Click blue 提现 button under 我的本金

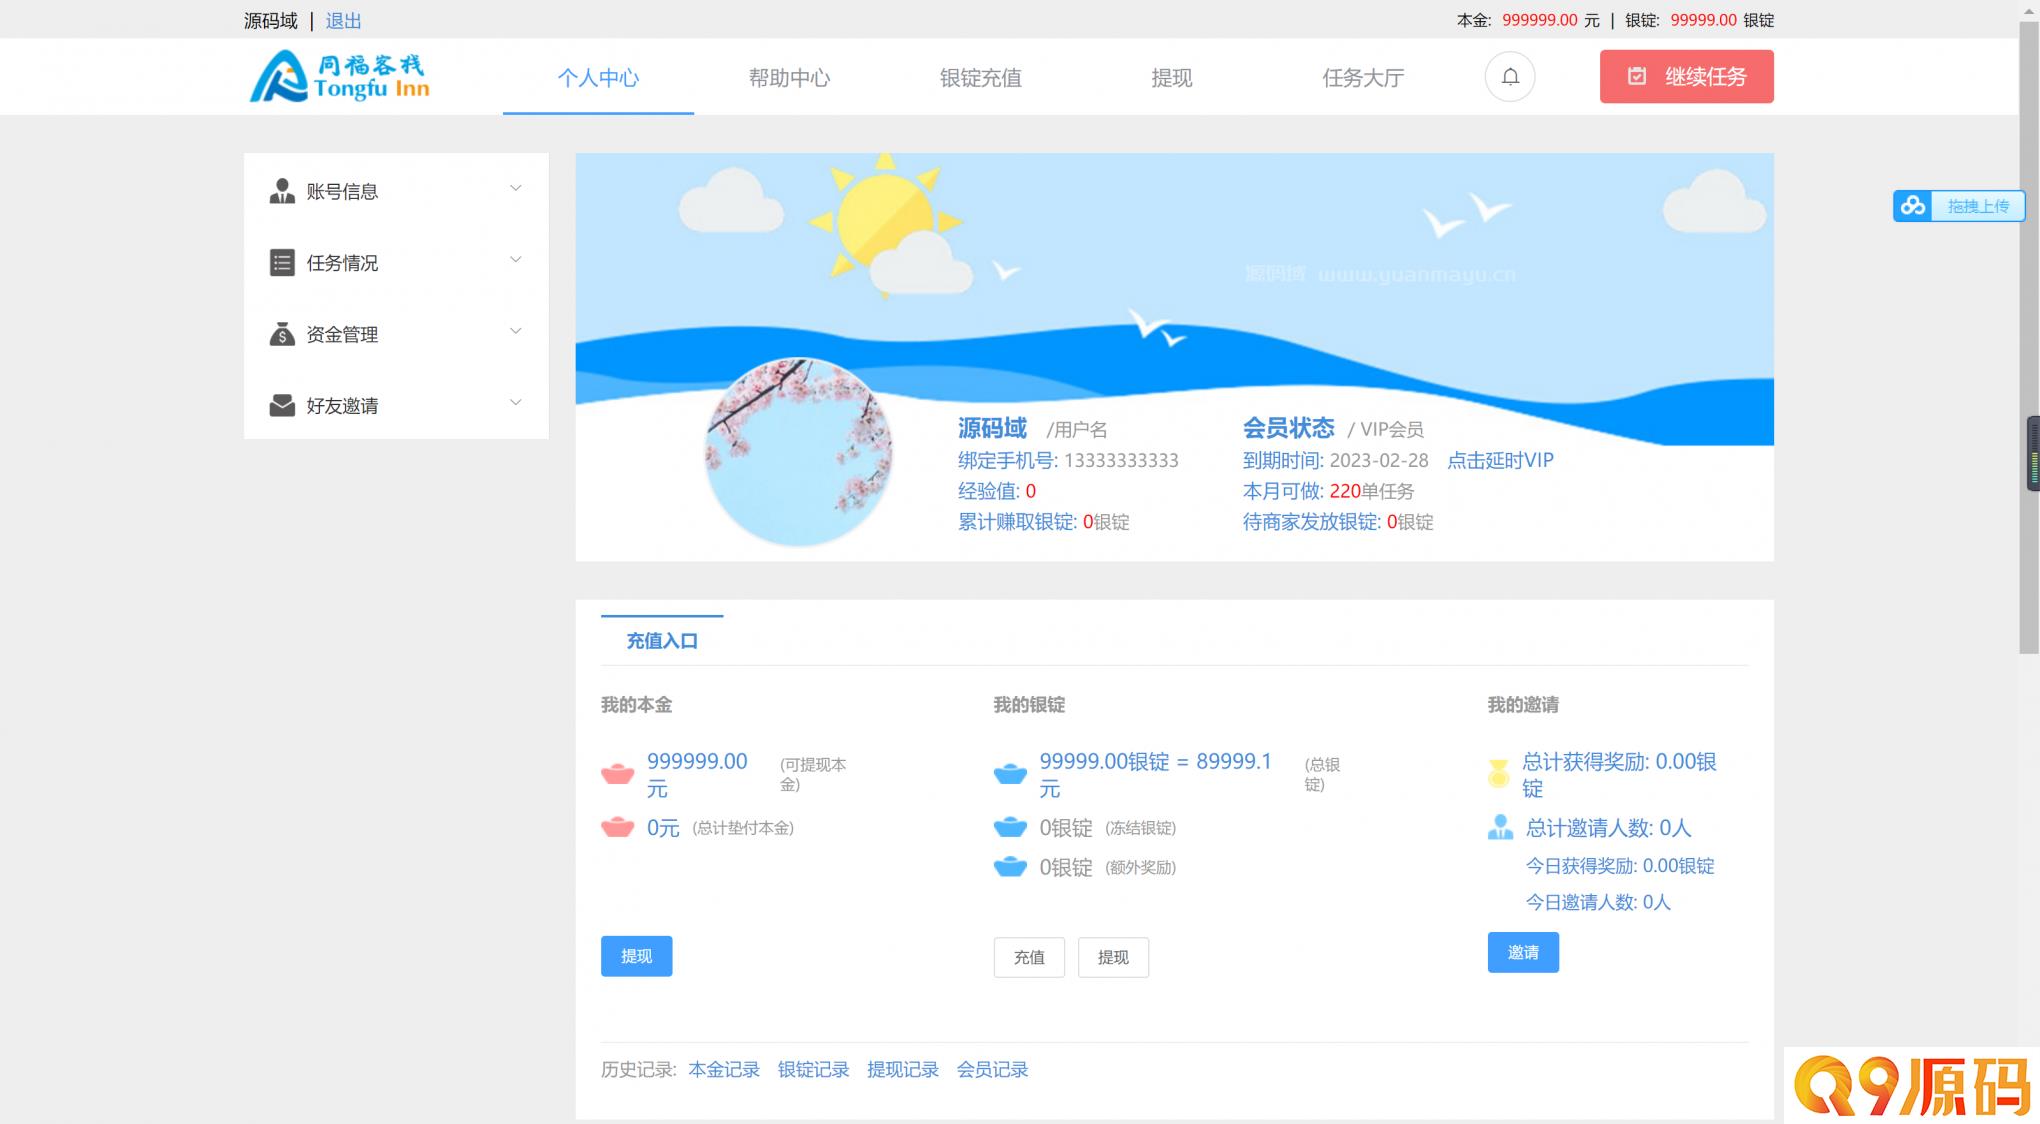pos(636,956)
